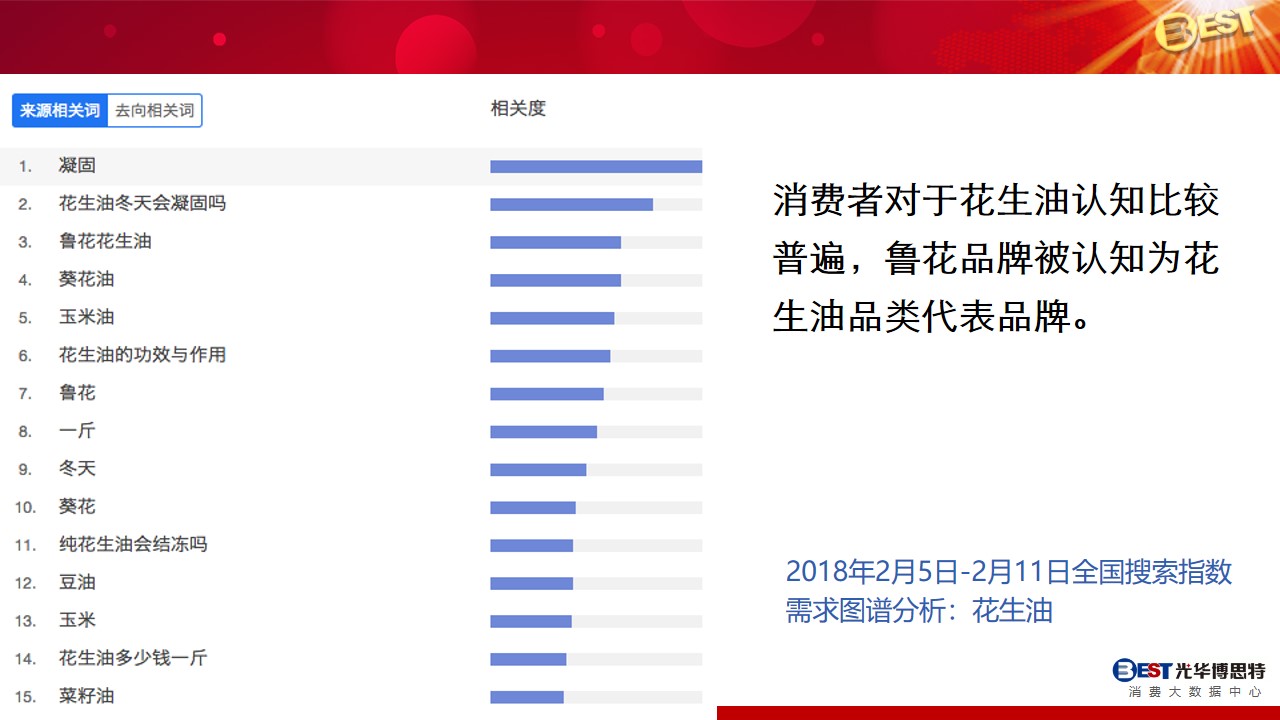The height and width of the screenshot is (720, 1280).
Task: Click the relevance bar for 豆油
Action: pyautogui.click(x=596, y=583)
